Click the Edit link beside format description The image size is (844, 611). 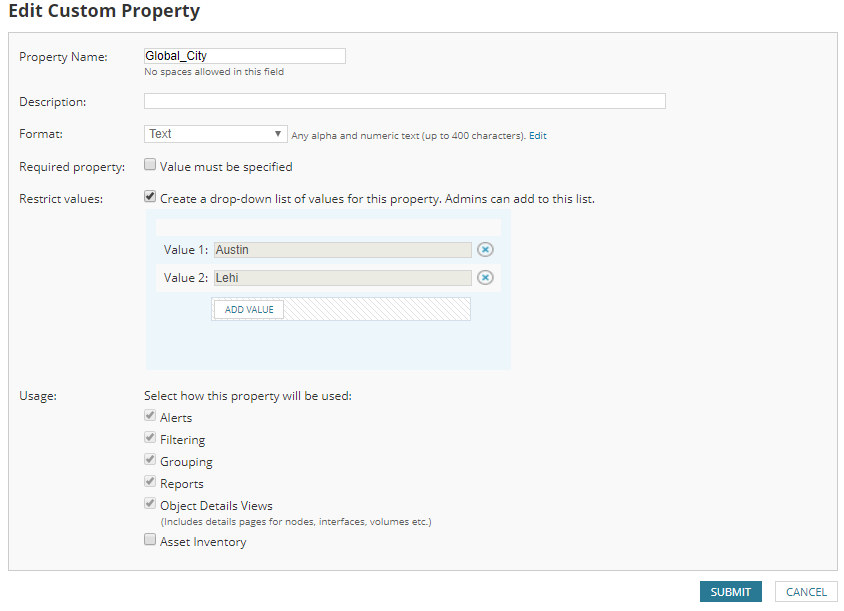pos(538,135)
